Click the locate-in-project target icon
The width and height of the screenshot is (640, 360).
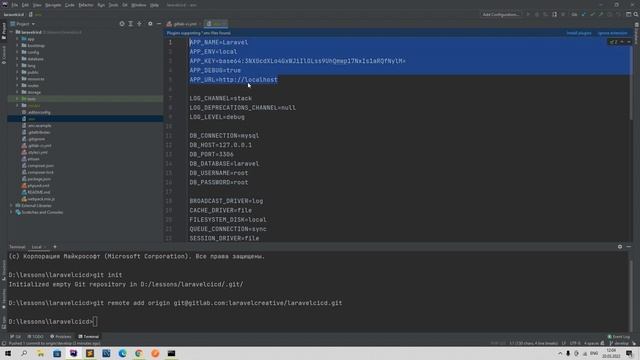coord(122,24)
